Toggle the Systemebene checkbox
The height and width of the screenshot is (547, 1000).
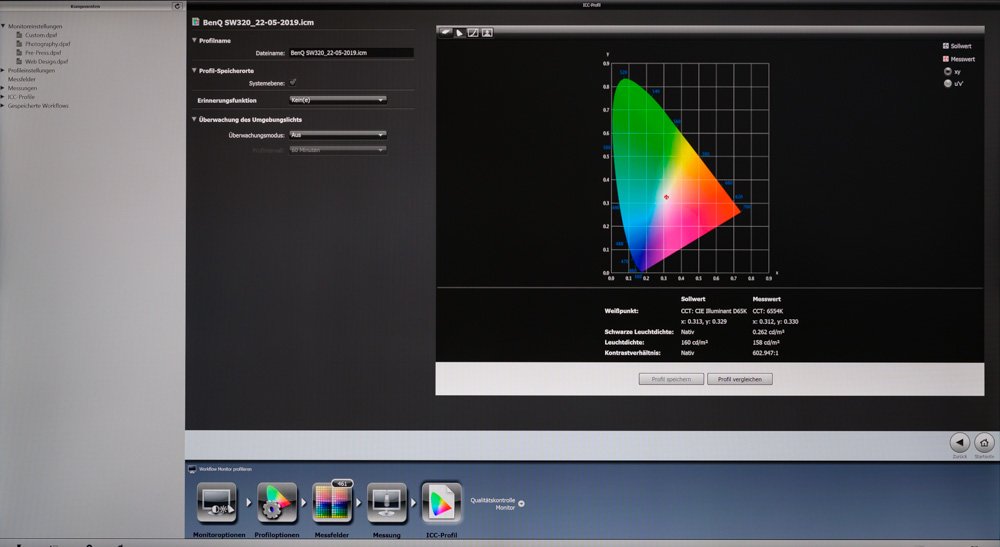[293, 83]
